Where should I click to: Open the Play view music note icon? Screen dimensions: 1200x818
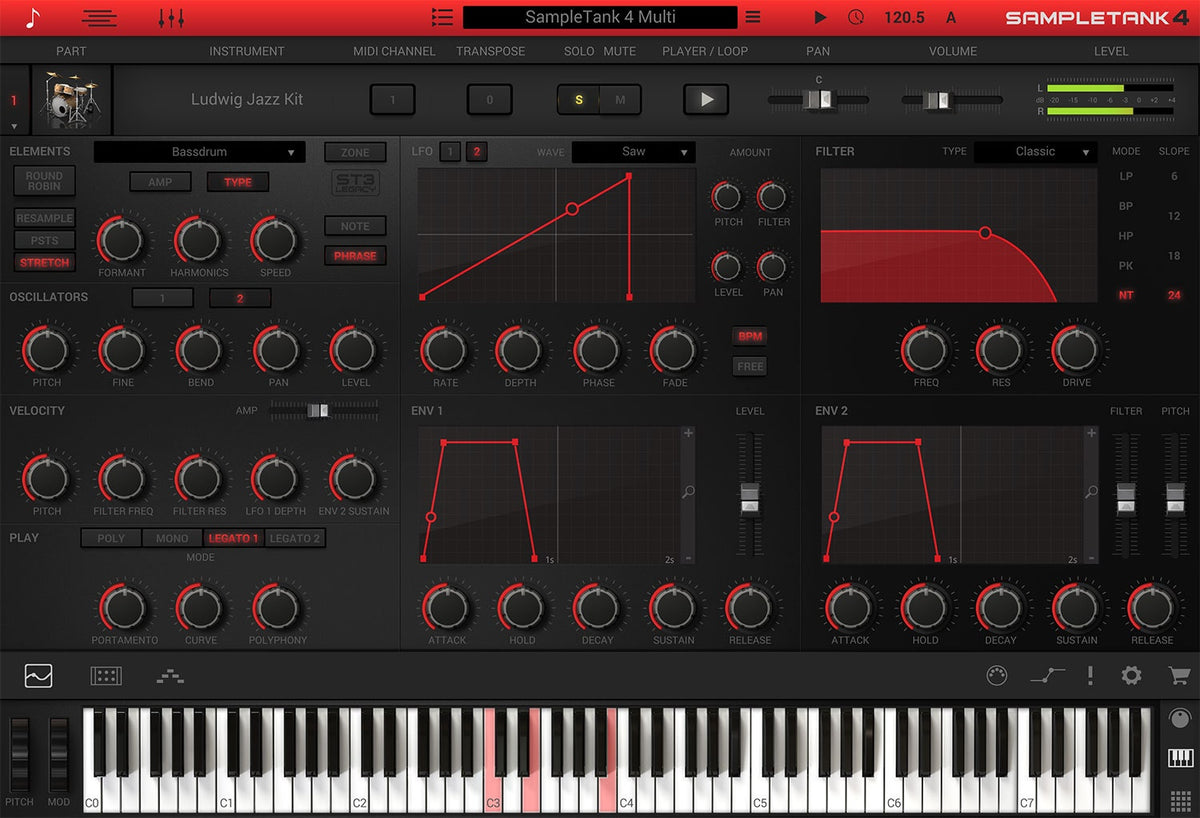34,17
